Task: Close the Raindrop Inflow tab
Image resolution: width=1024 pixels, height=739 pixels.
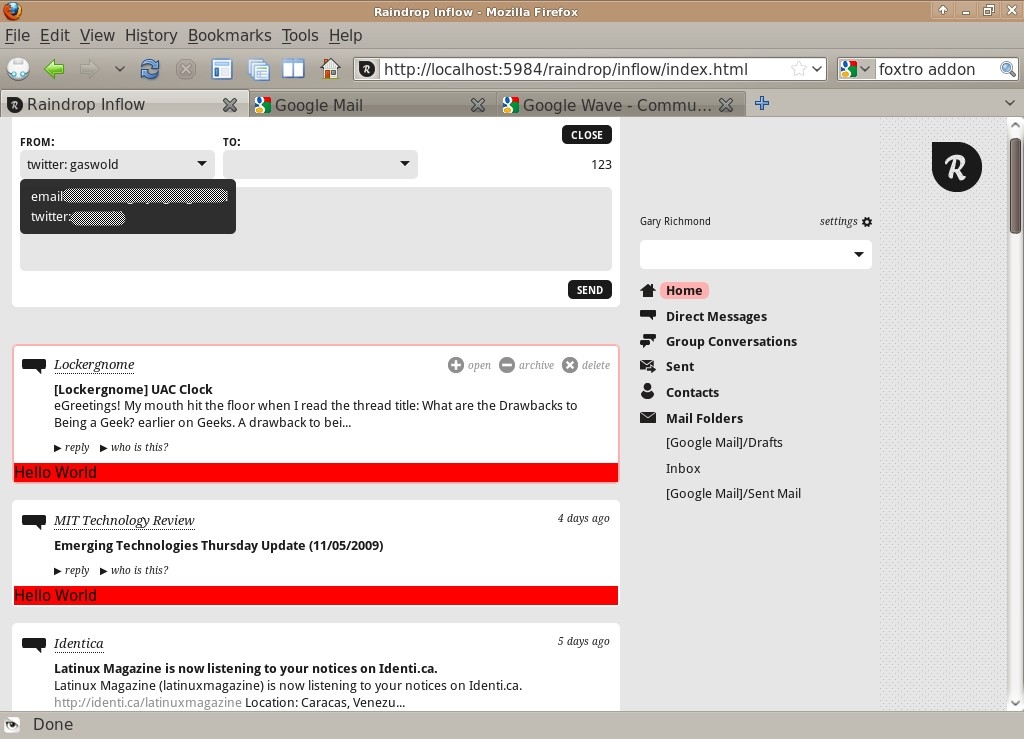Action: coord(230,104)
